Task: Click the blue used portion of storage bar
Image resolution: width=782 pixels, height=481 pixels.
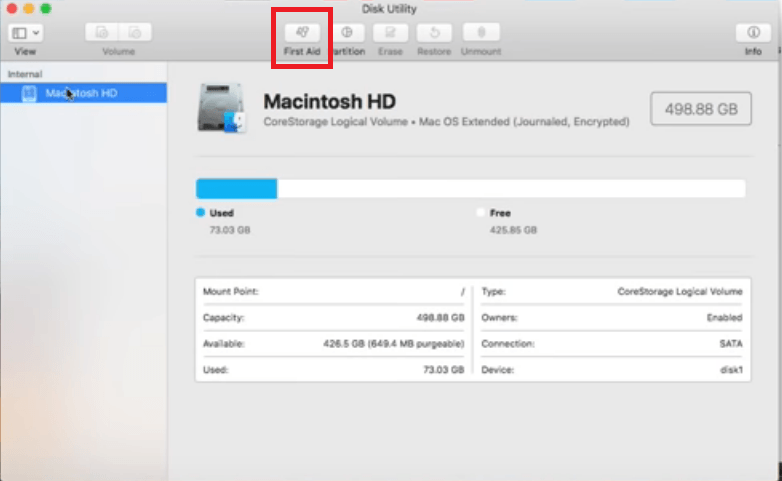Action: (x=236, y=189)
